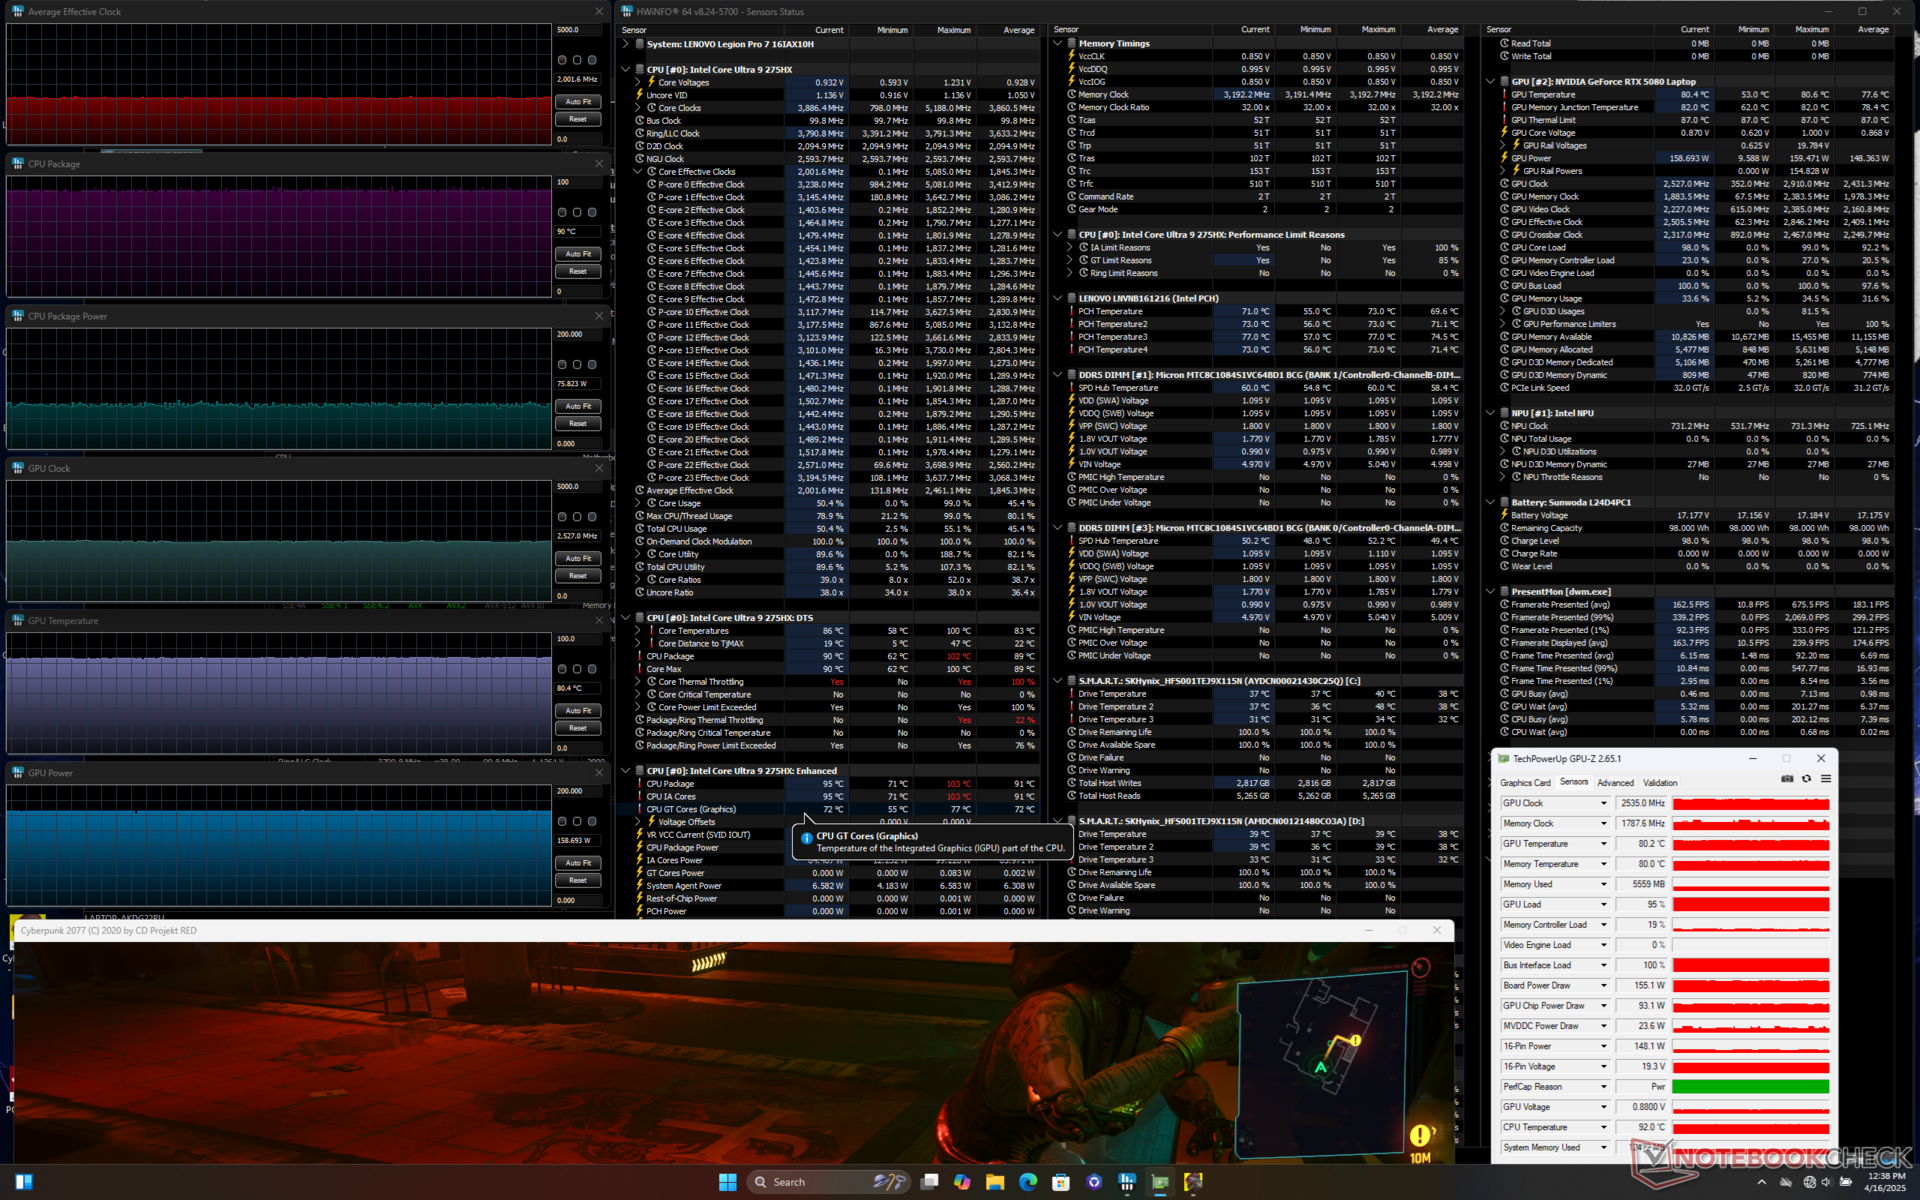Click the first circle toggle on GPU Clock graph

pos(562,517)
